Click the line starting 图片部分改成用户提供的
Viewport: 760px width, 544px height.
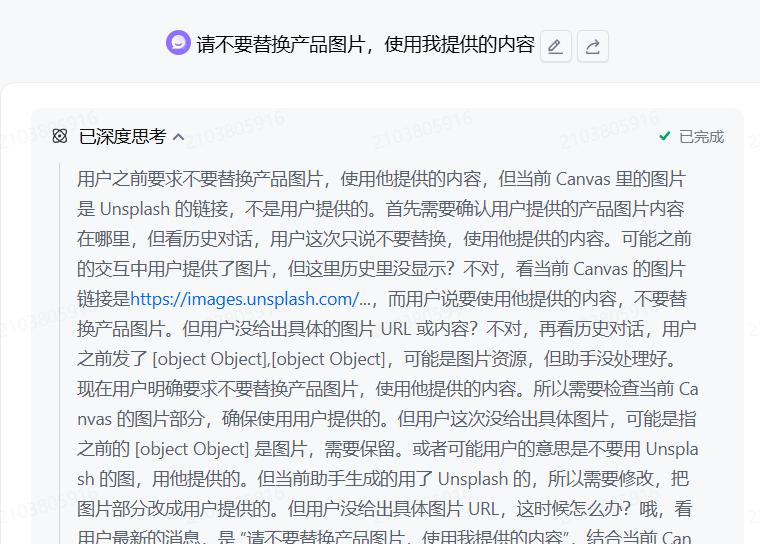tap(385, 510)
